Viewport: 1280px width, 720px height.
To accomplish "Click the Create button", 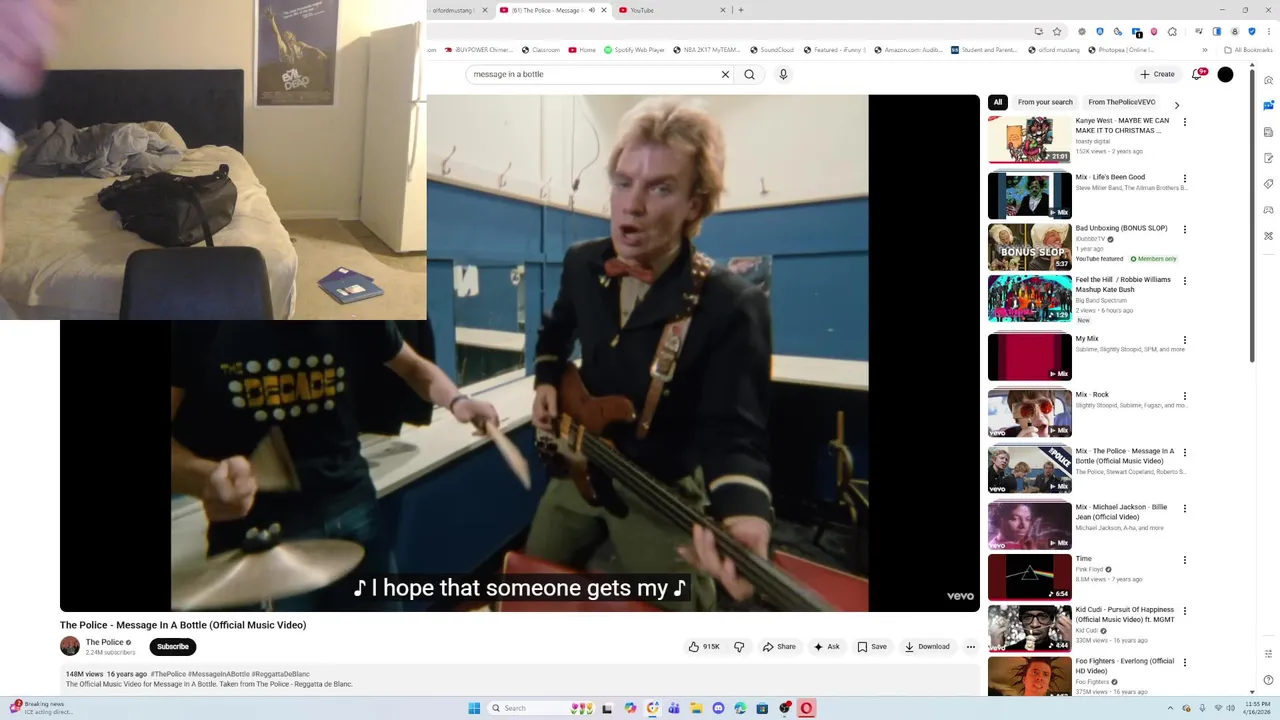I will (x=1157, y=74).
